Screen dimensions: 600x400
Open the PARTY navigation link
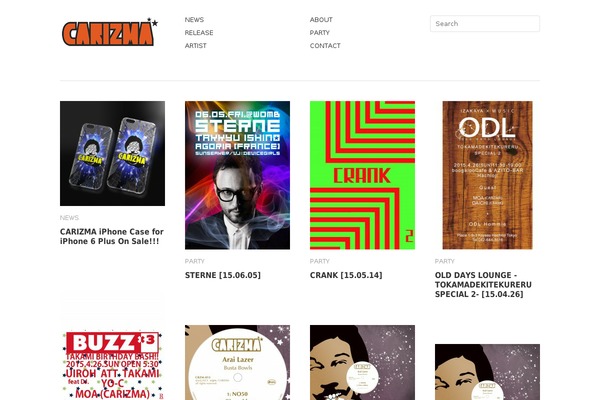pyautogui.click(x=320, y=33)
